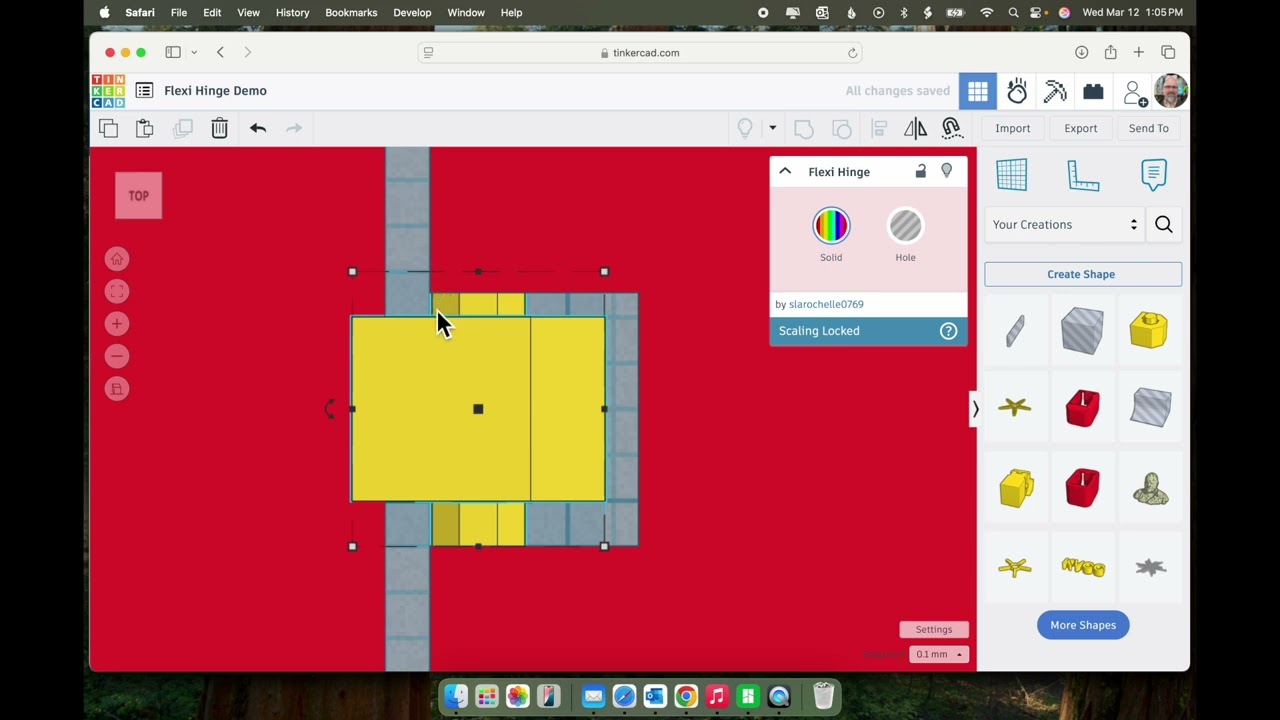1280x720 pixels.
Task: Invite collaborators with the add-person icon
Action: coord(1135,92)
